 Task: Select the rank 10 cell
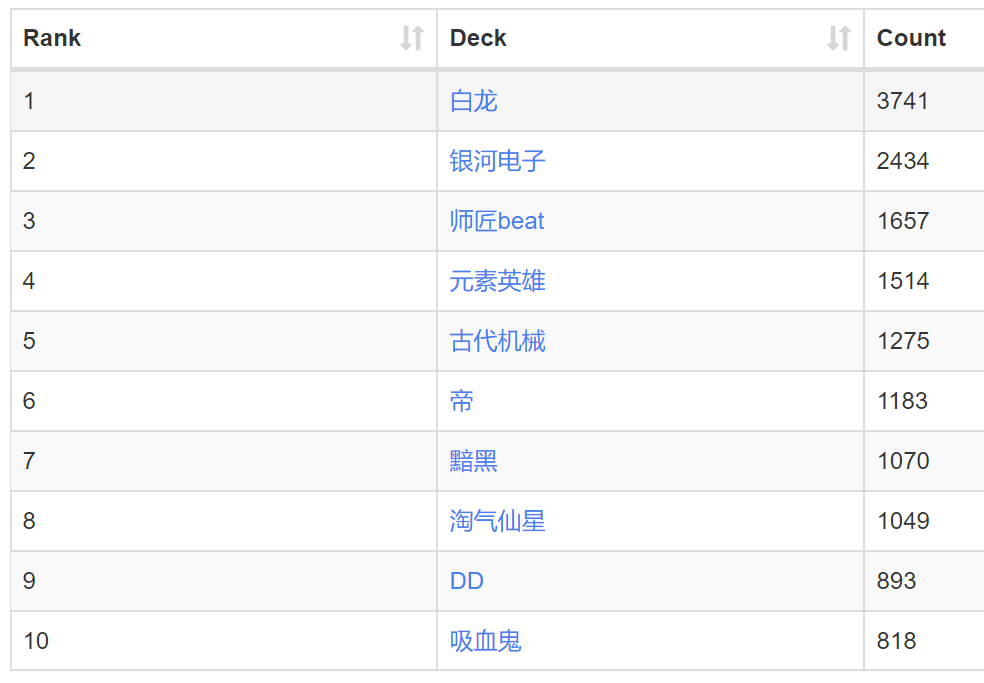tap(224, 641)
